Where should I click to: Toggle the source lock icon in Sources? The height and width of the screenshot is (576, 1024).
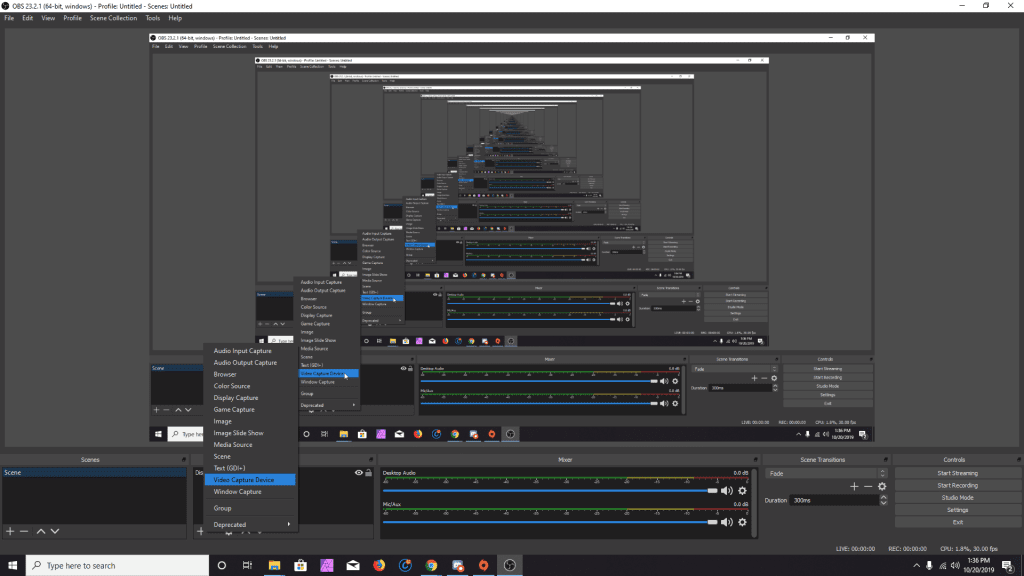[368, 473]
